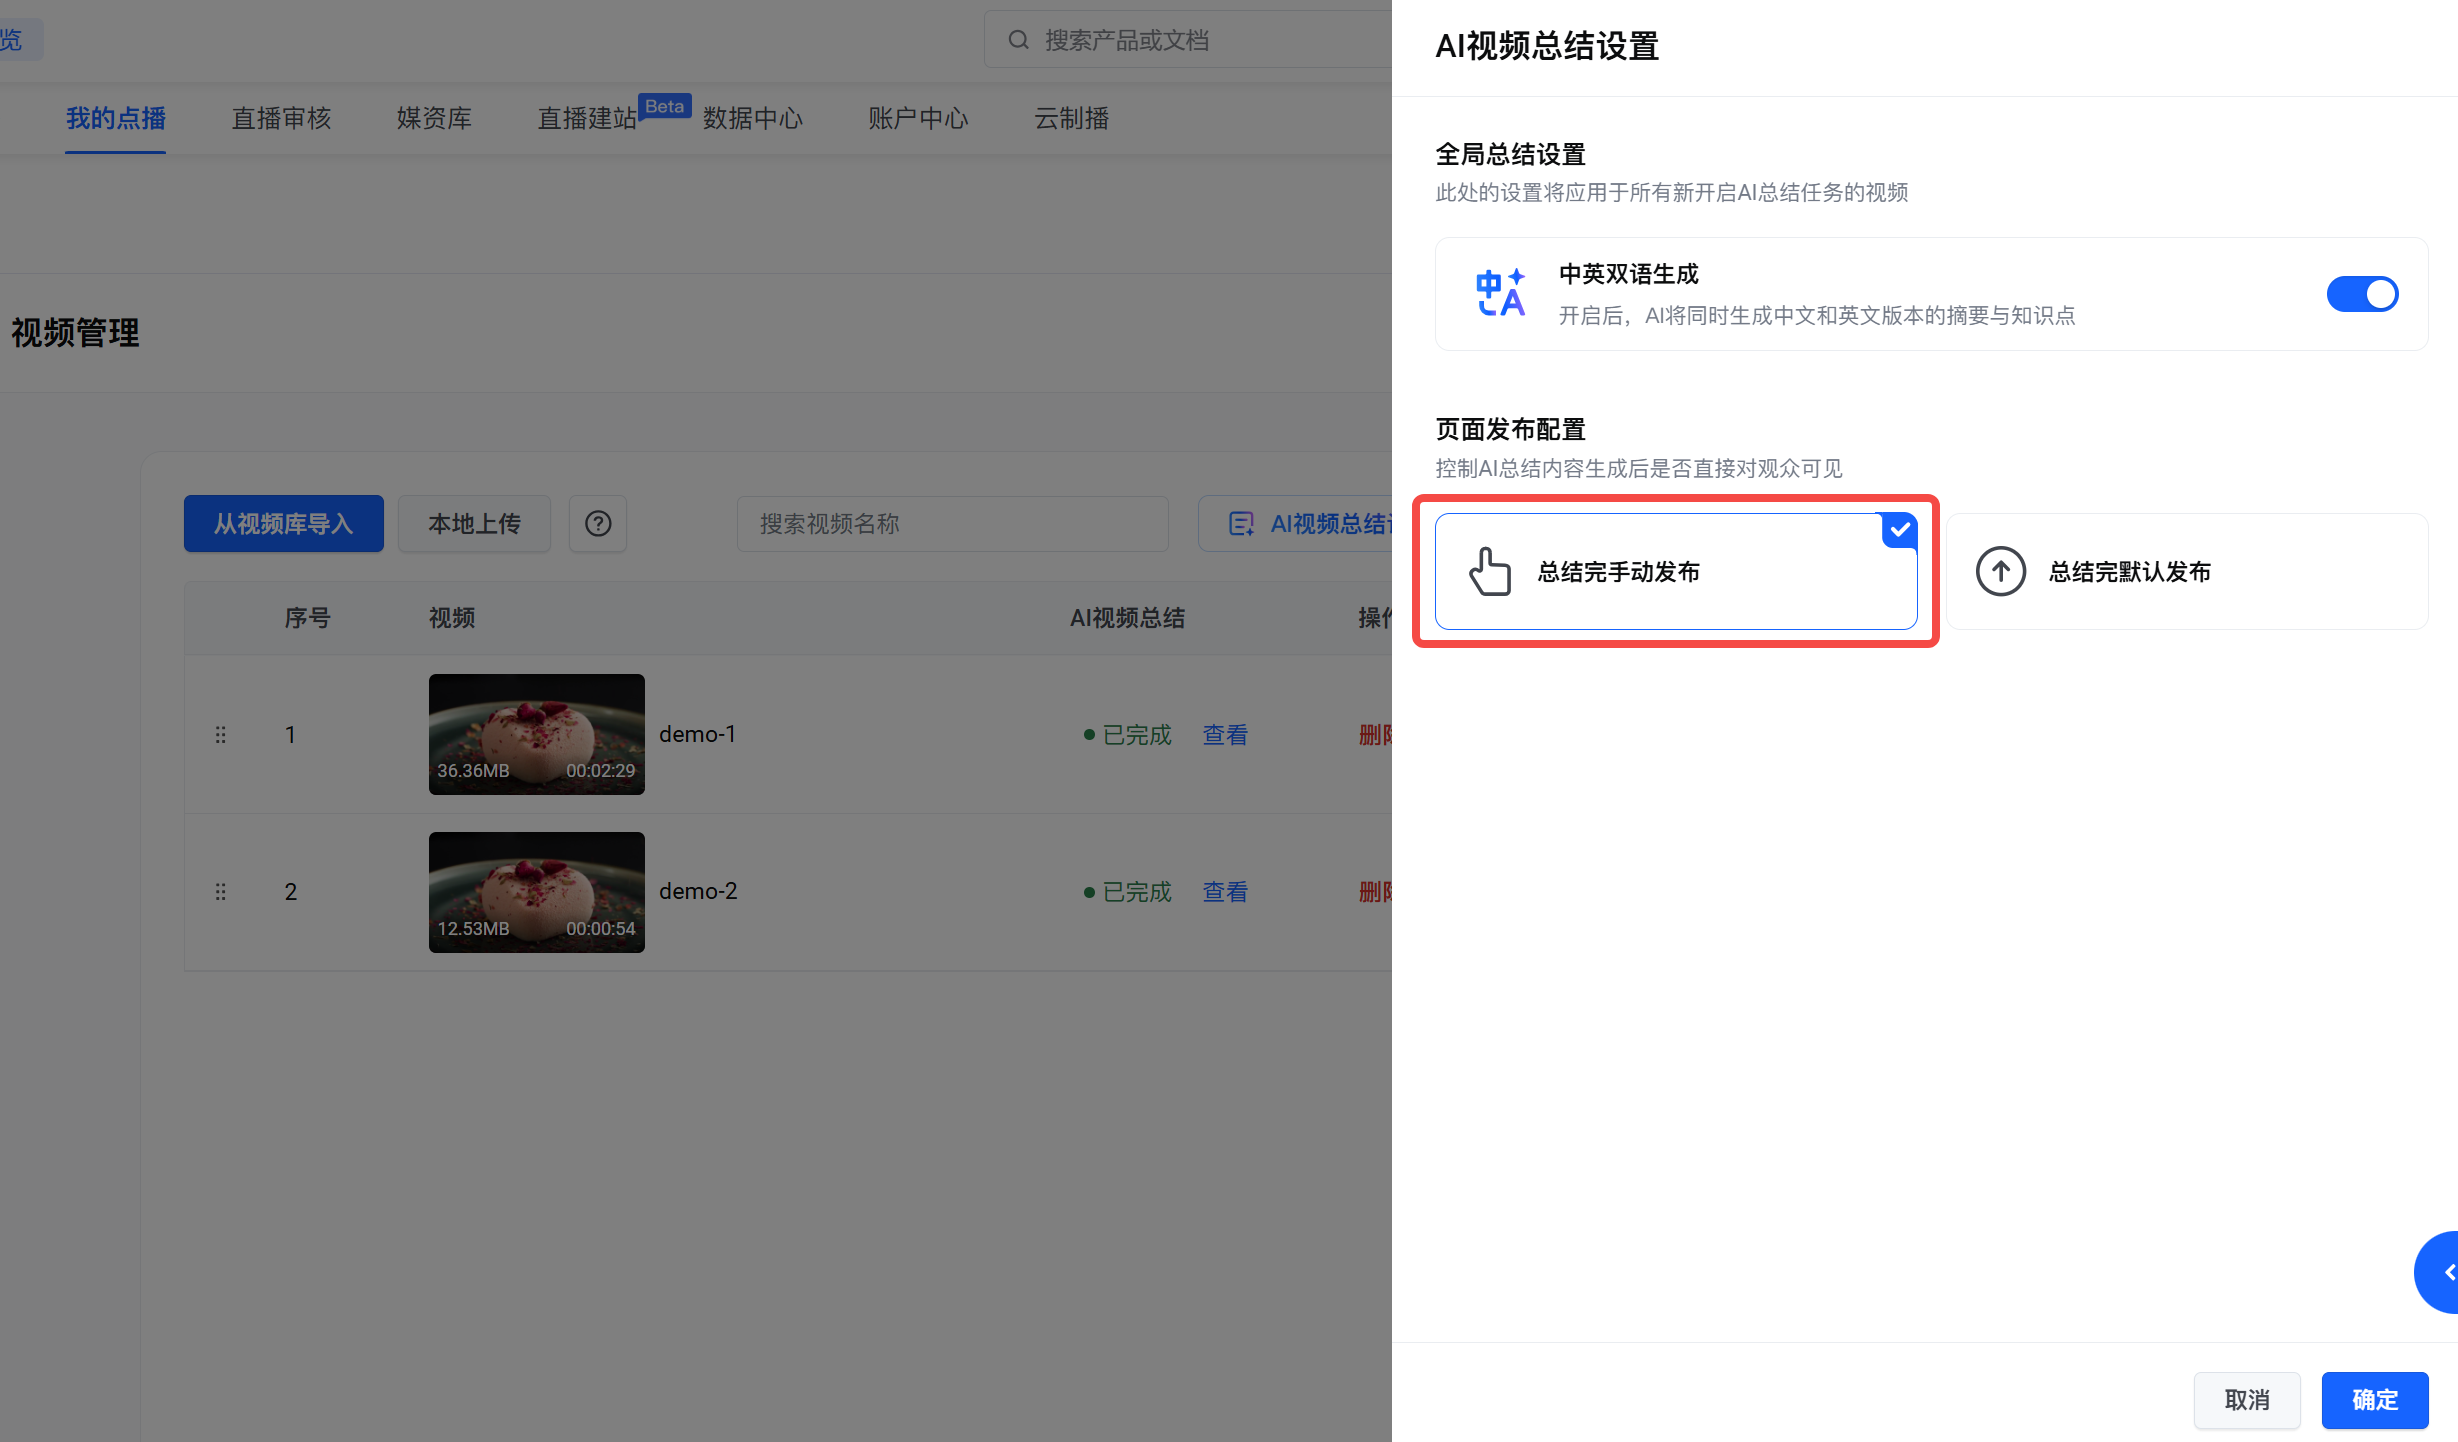Click 查看 link for demo-1
Image resolution: width=2458 pixels, height=1442 pixels.
click(x=1225, y=735)
